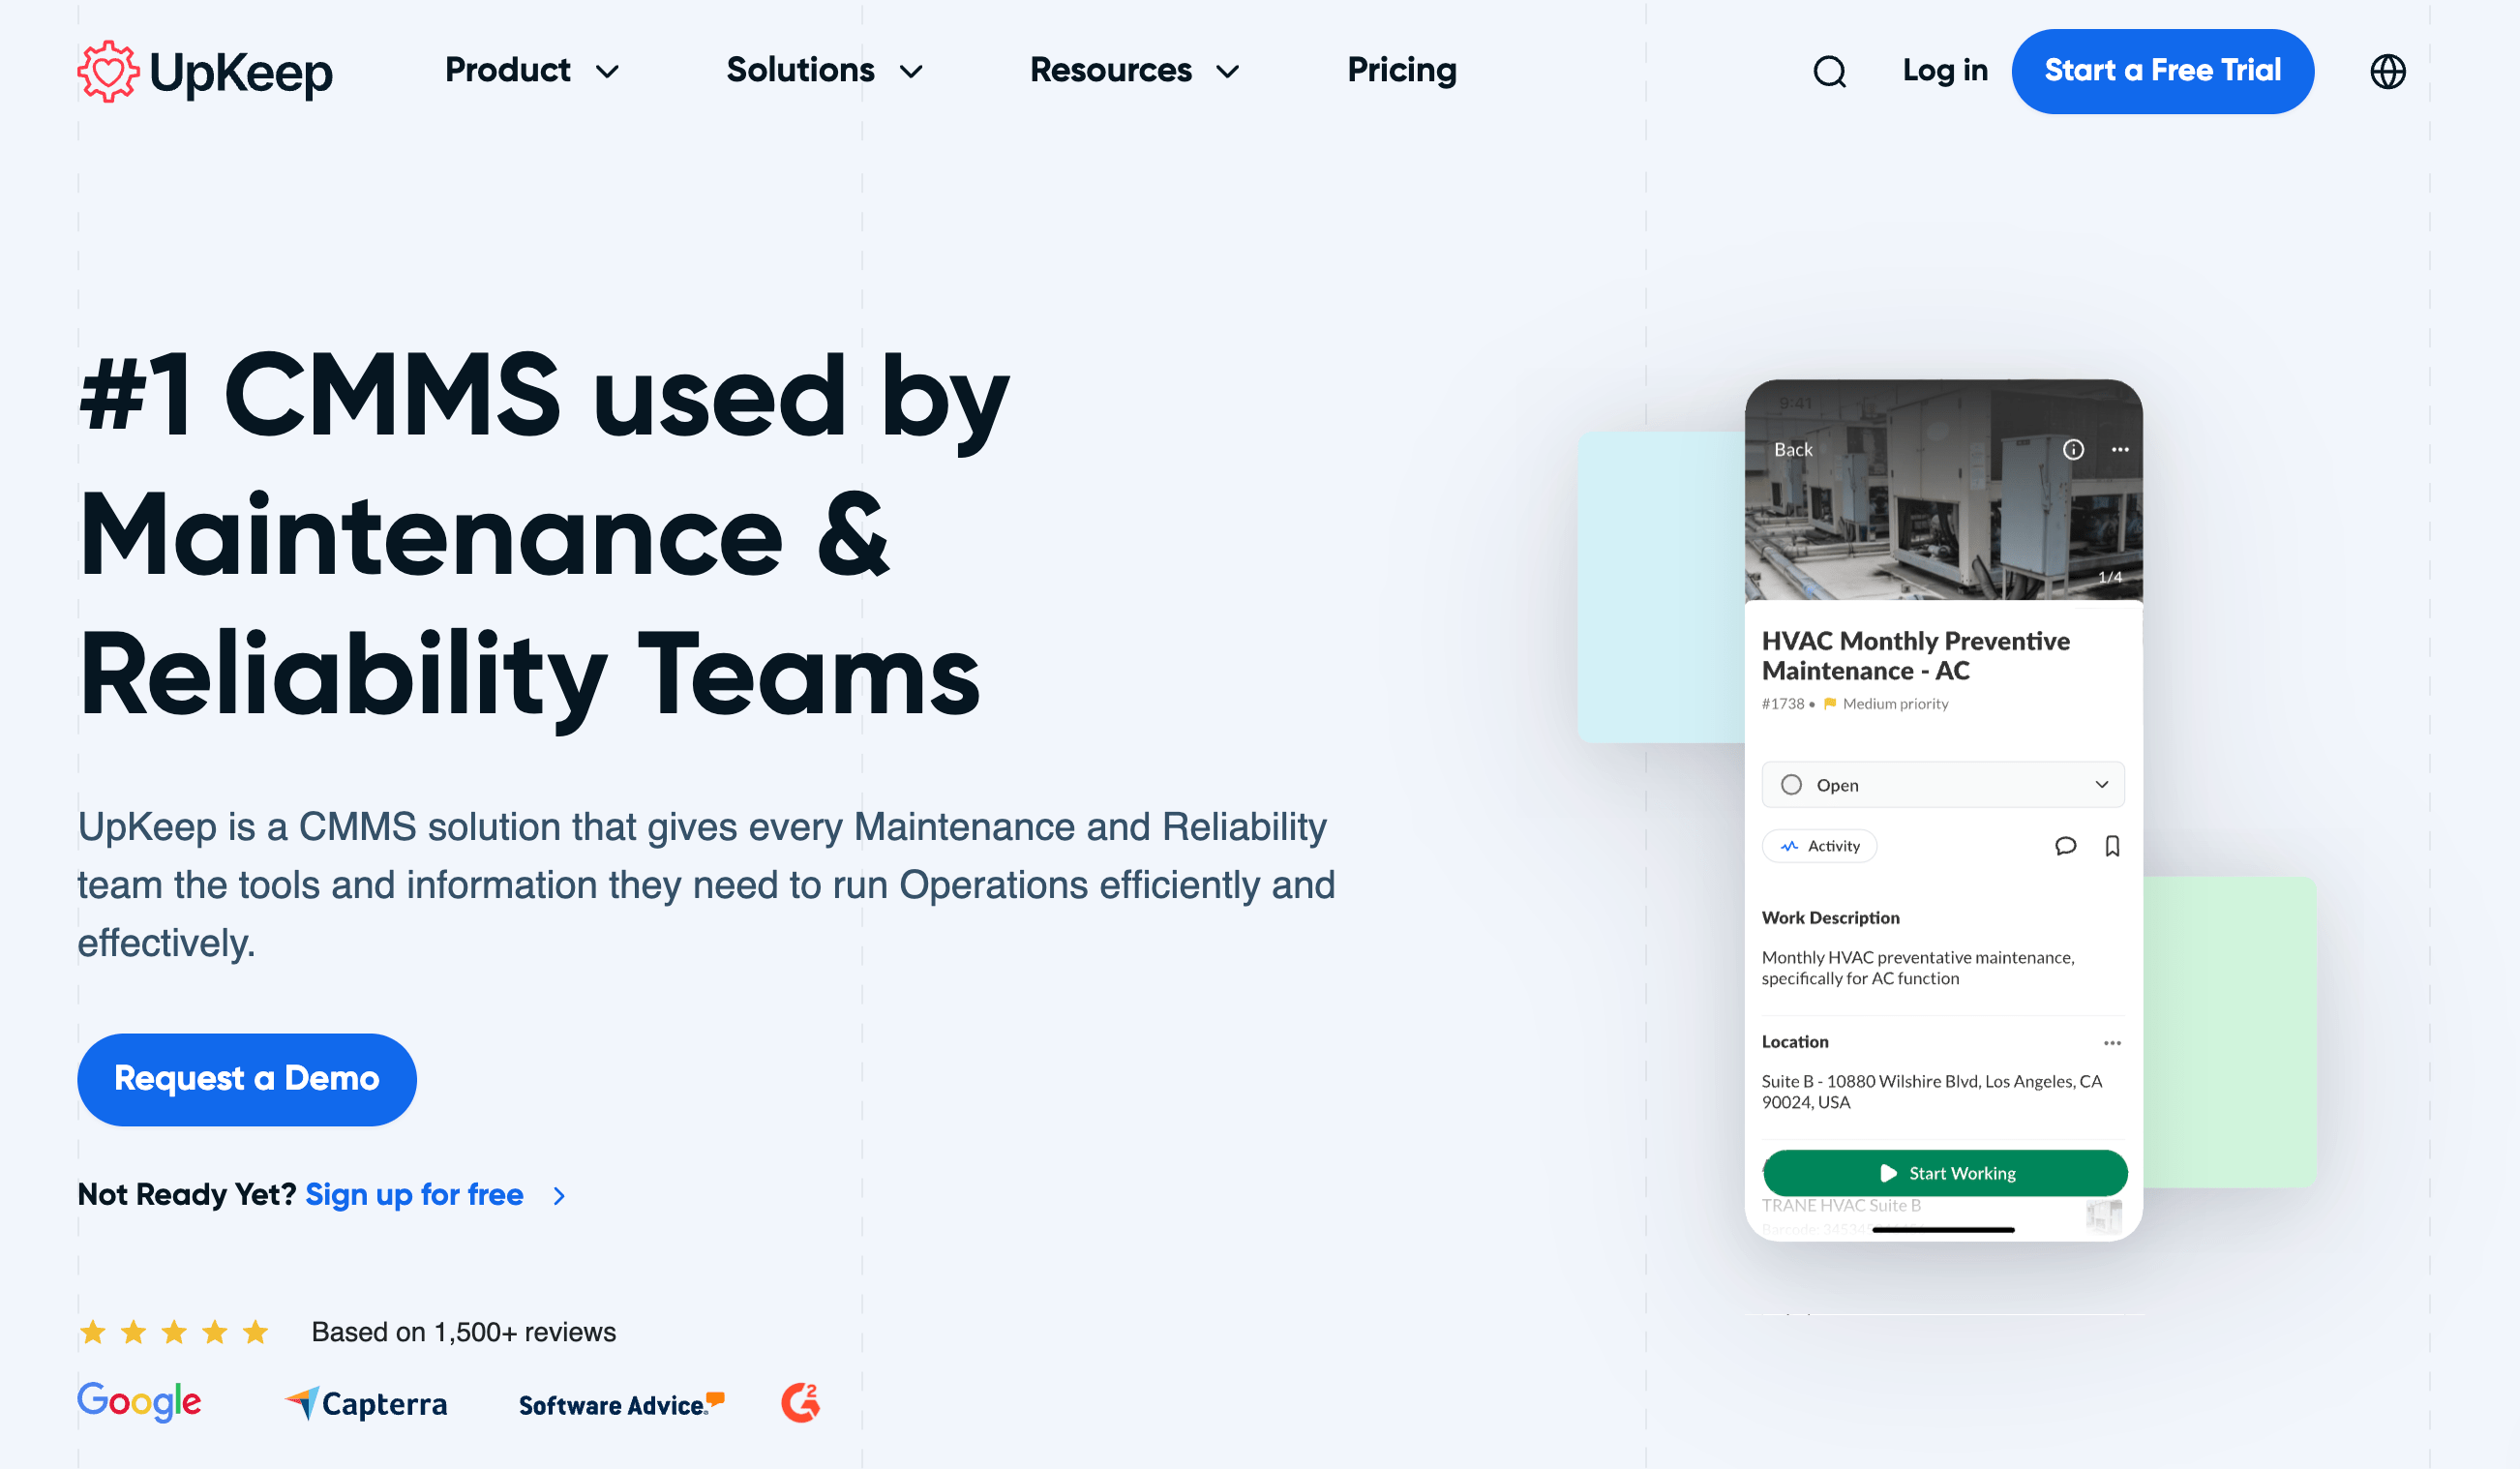Viewport: 2520px width, 1469px height.
Task: Click the HVAC Monthly Preventive Maintenance title
Action: pos(1915,655)
